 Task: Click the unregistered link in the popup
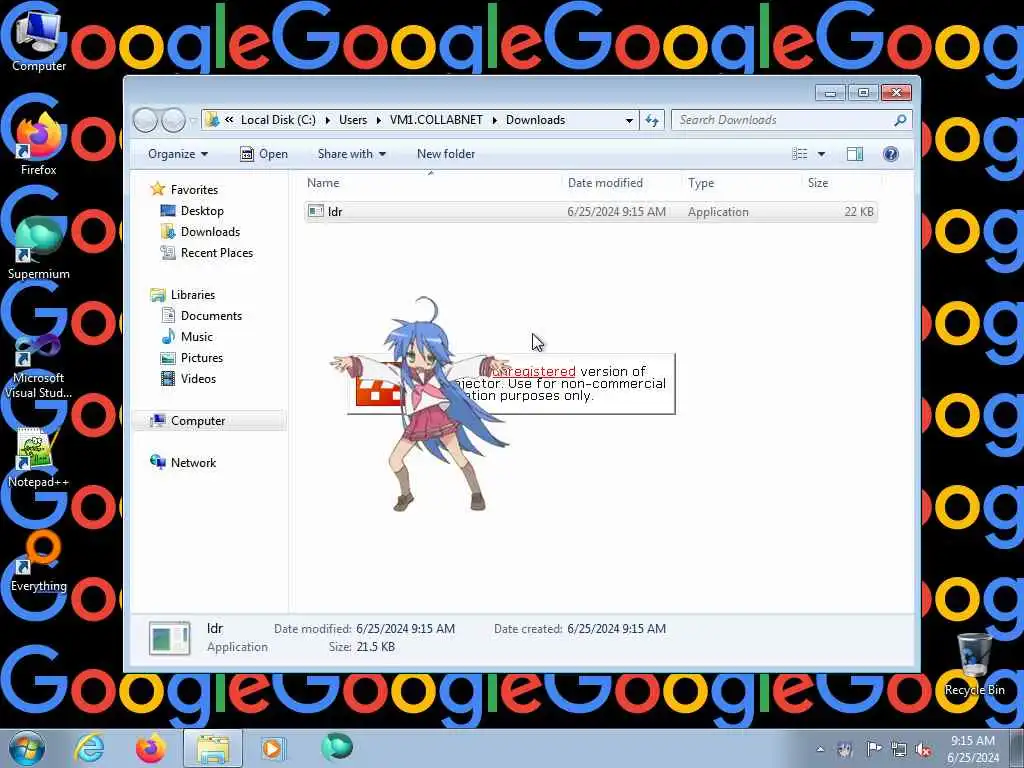point(534,372)
